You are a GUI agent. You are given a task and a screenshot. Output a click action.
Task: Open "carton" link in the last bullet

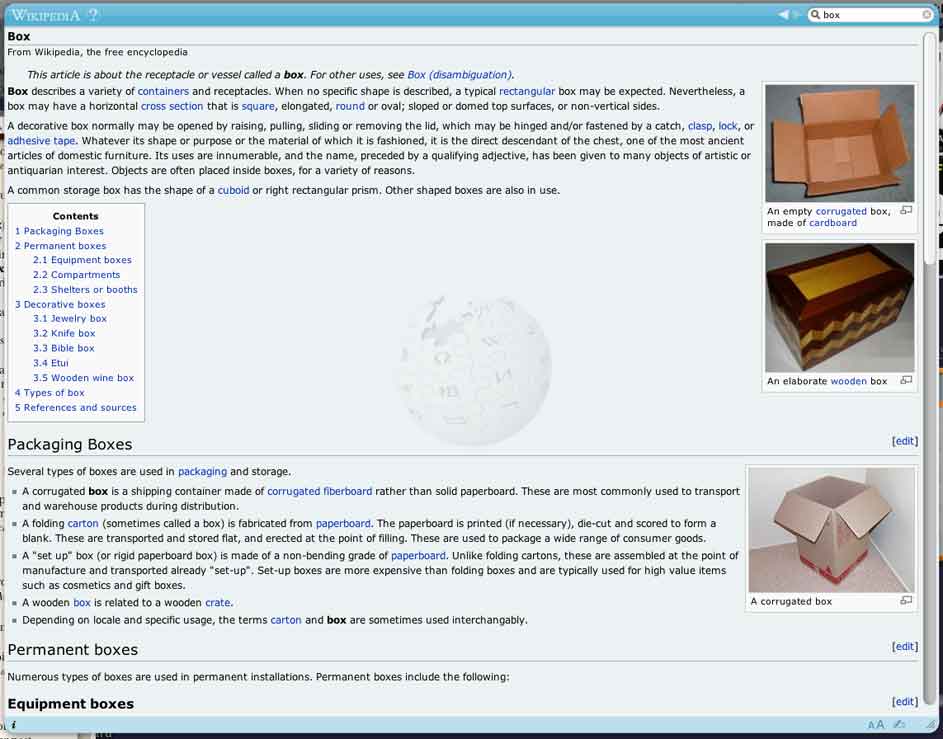tap(286, 620)
